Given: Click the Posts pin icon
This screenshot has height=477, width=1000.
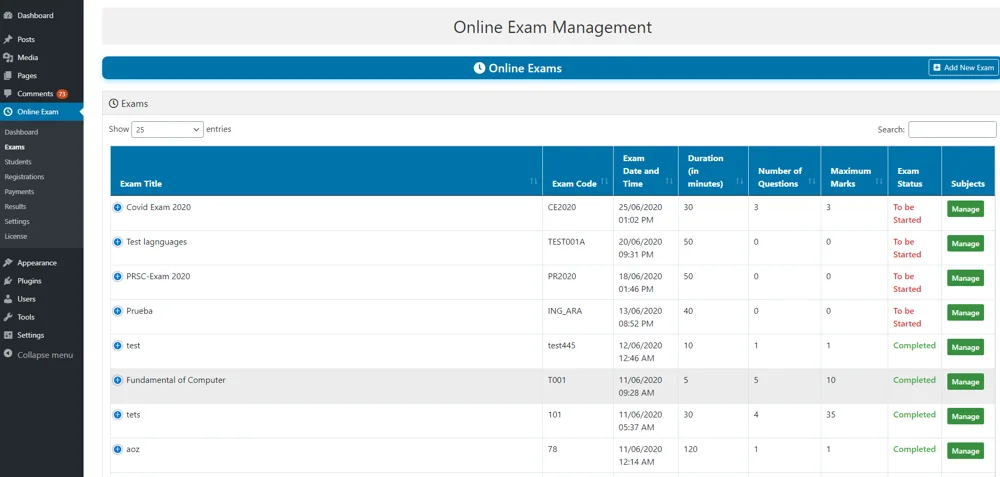Looking at the screenshot, I should pyautogui.click(x=8, y=40).
